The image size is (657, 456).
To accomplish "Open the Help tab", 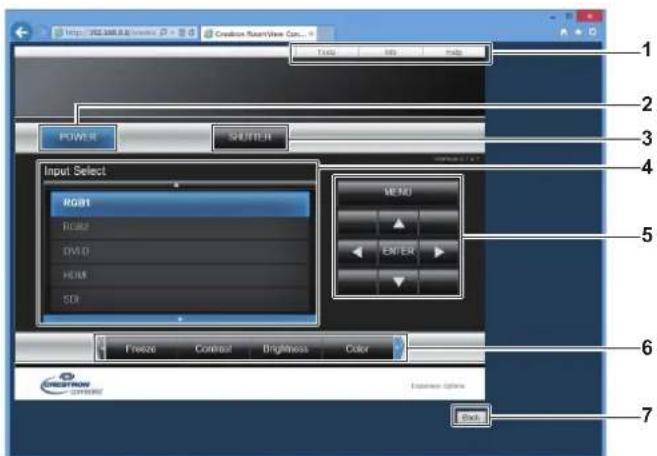I will click(x=454, y=52).
